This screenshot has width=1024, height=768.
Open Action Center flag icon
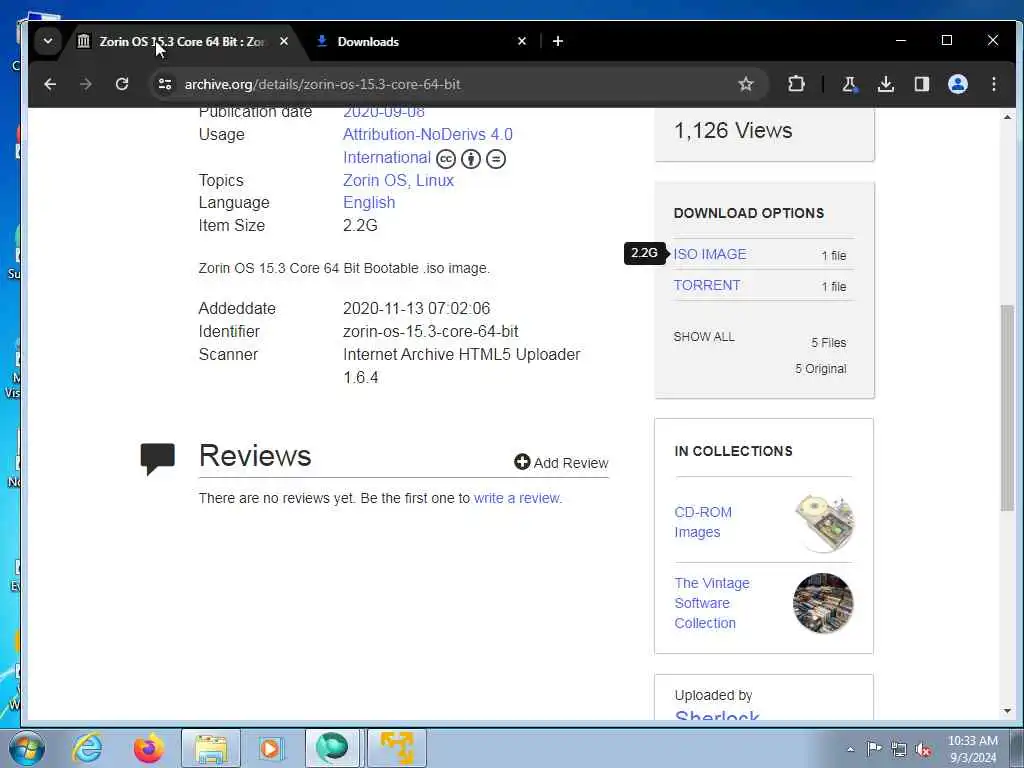point(874,749)
